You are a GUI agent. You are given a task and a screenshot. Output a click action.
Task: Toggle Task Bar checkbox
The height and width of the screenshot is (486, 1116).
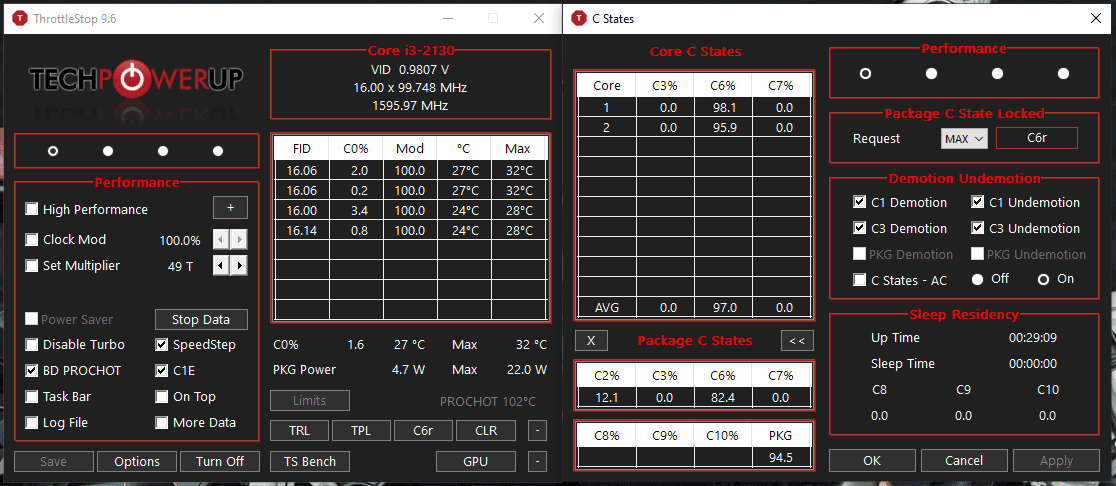click(31, 396)
